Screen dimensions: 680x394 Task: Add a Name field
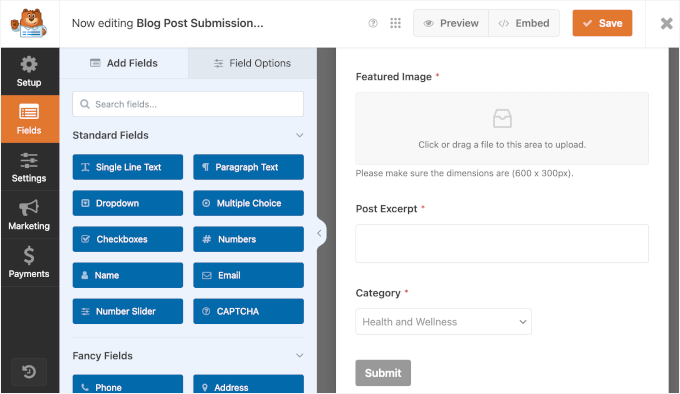128,275
